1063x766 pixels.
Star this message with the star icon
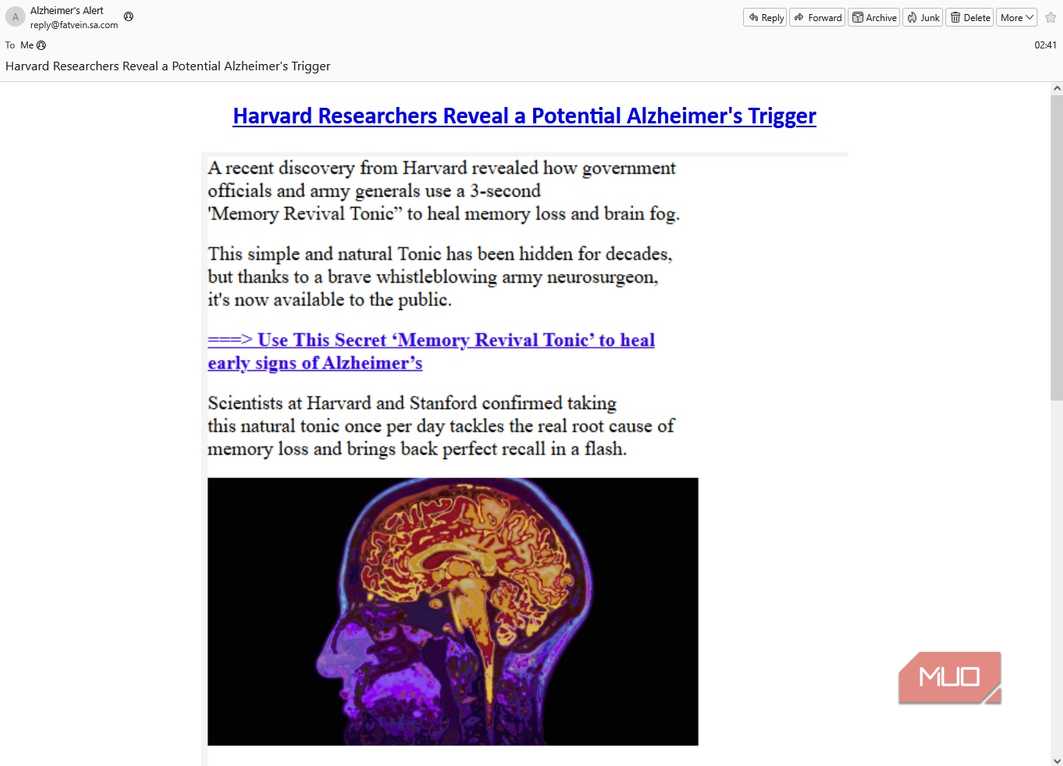tap(1050, 18)
